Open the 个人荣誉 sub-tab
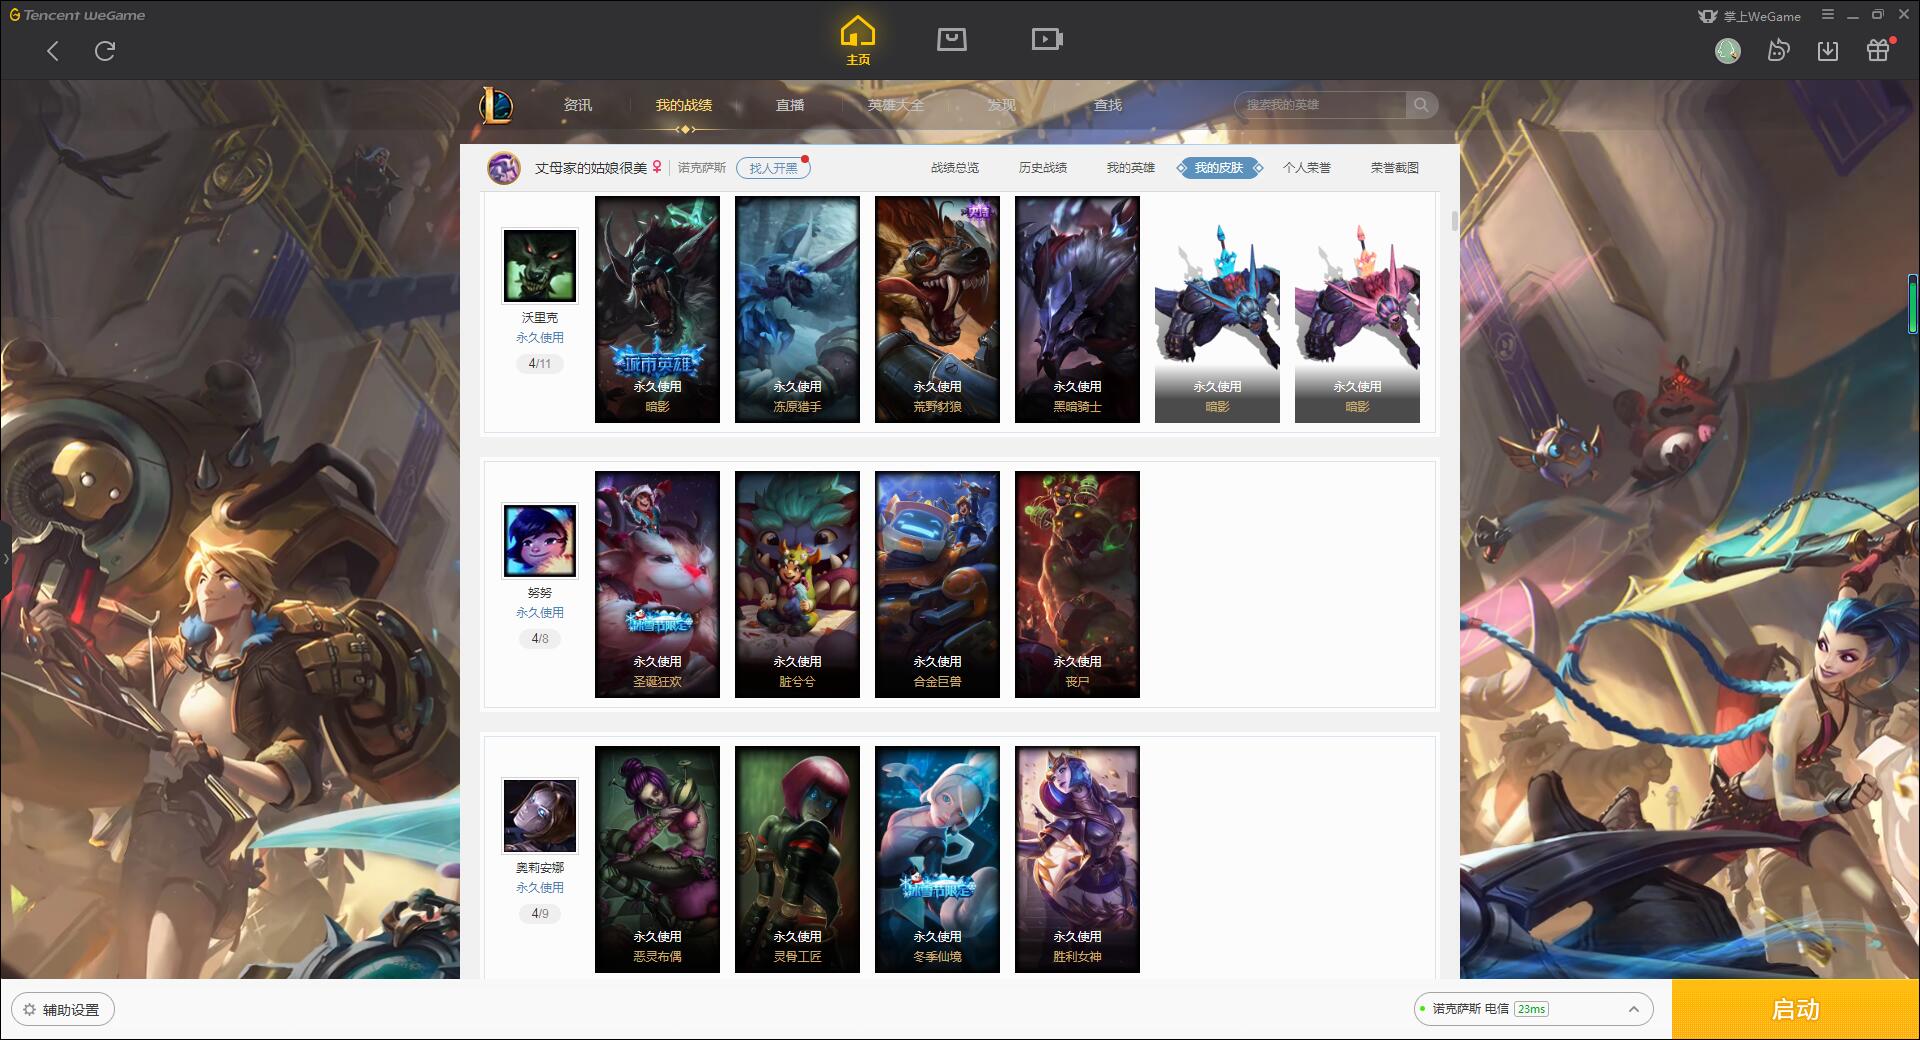The height and width of the screenshot is (1040, 1920). click(x=1307, y=168)
